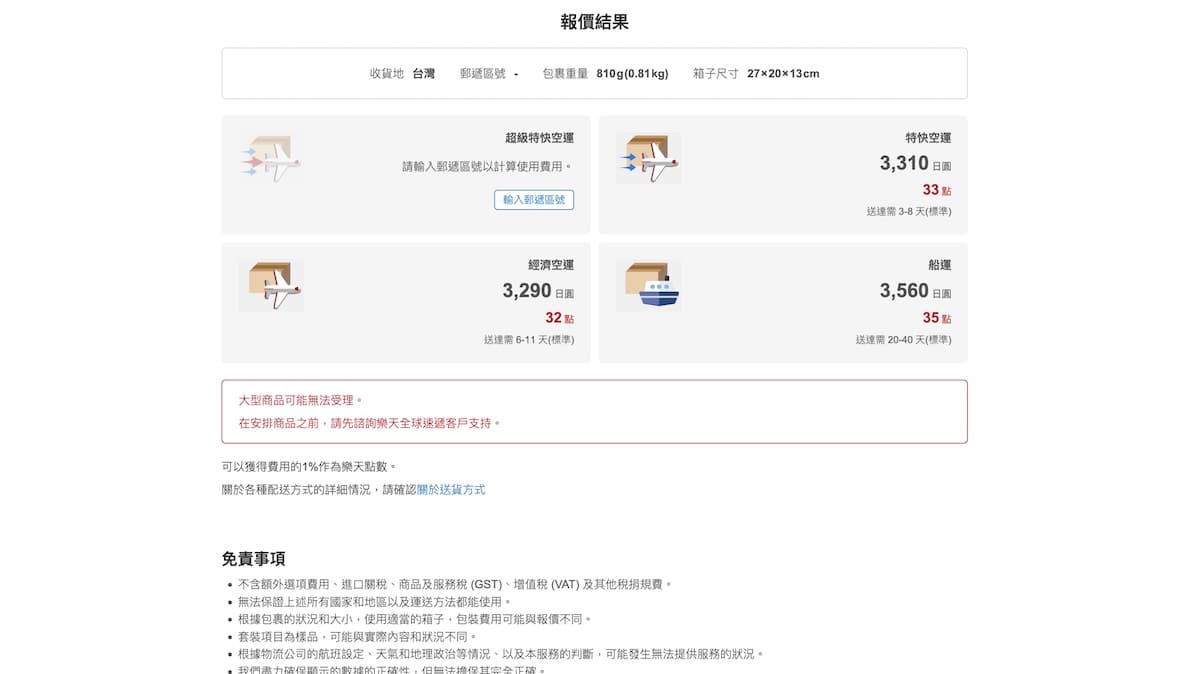Click 可以獲得費用的1%作為樂天點數 note
Viewport: 1200px width, 674px height.
309,467
